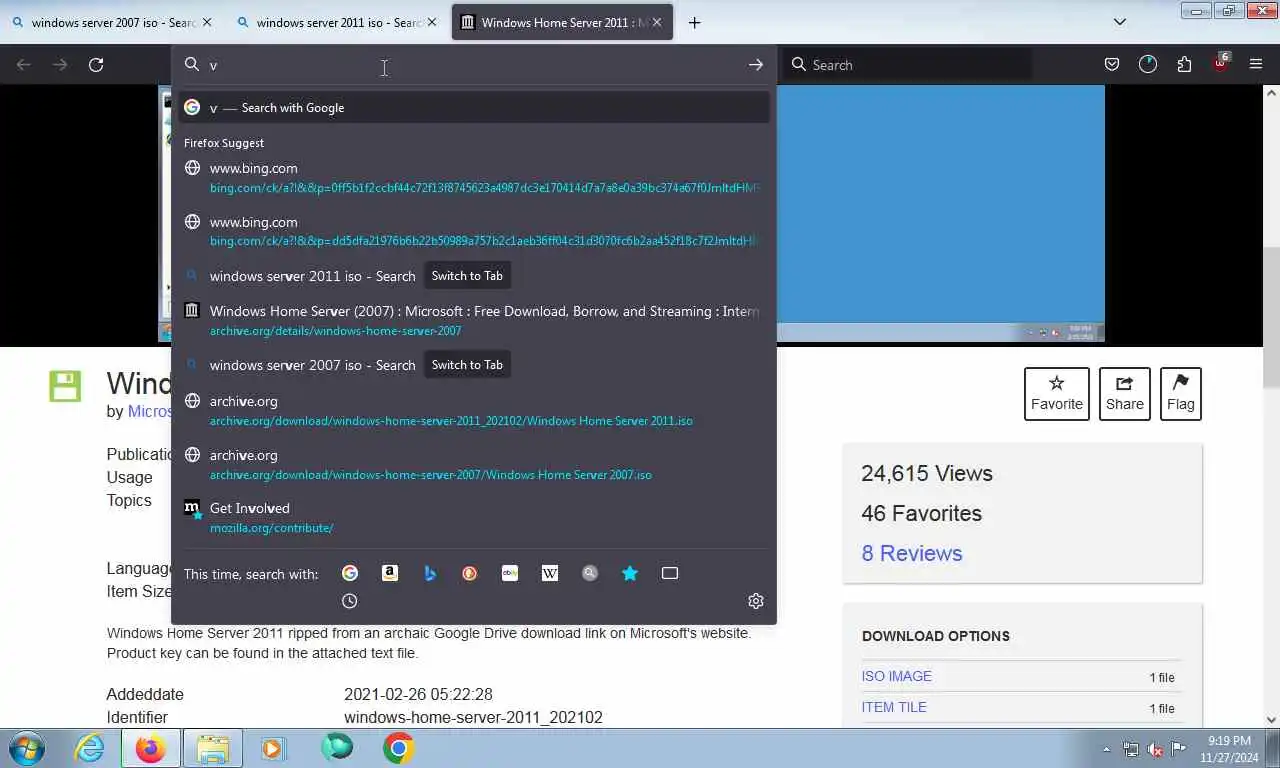Screen dimensions: 1280x768
Task: Close the windows server 2011 iso tab
Action: click(432, 22)
